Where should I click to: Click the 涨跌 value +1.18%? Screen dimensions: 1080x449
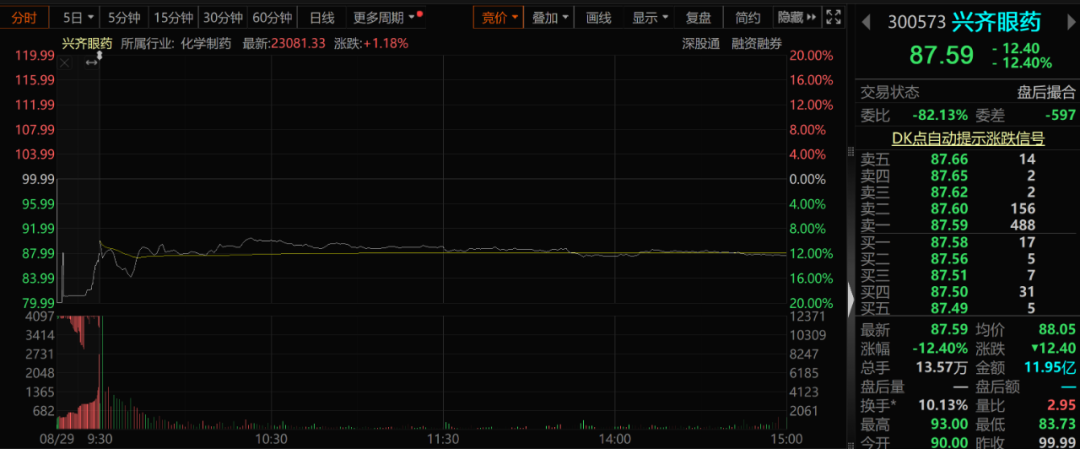(386, 43)
